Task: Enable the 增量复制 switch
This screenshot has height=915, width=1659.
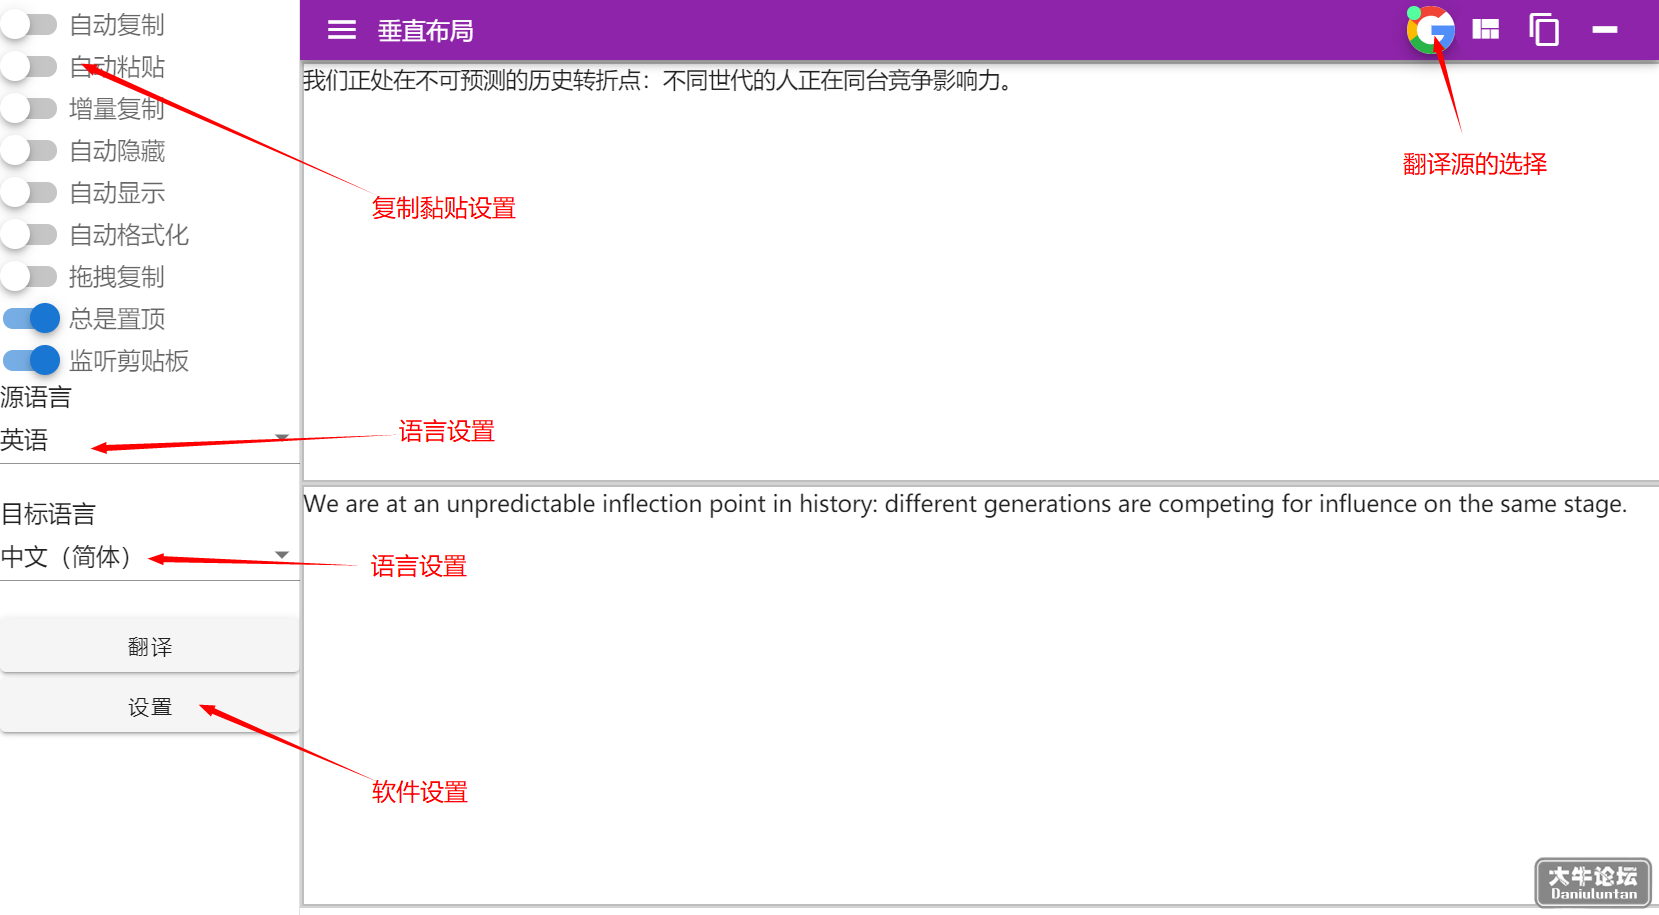Action: 29,108
